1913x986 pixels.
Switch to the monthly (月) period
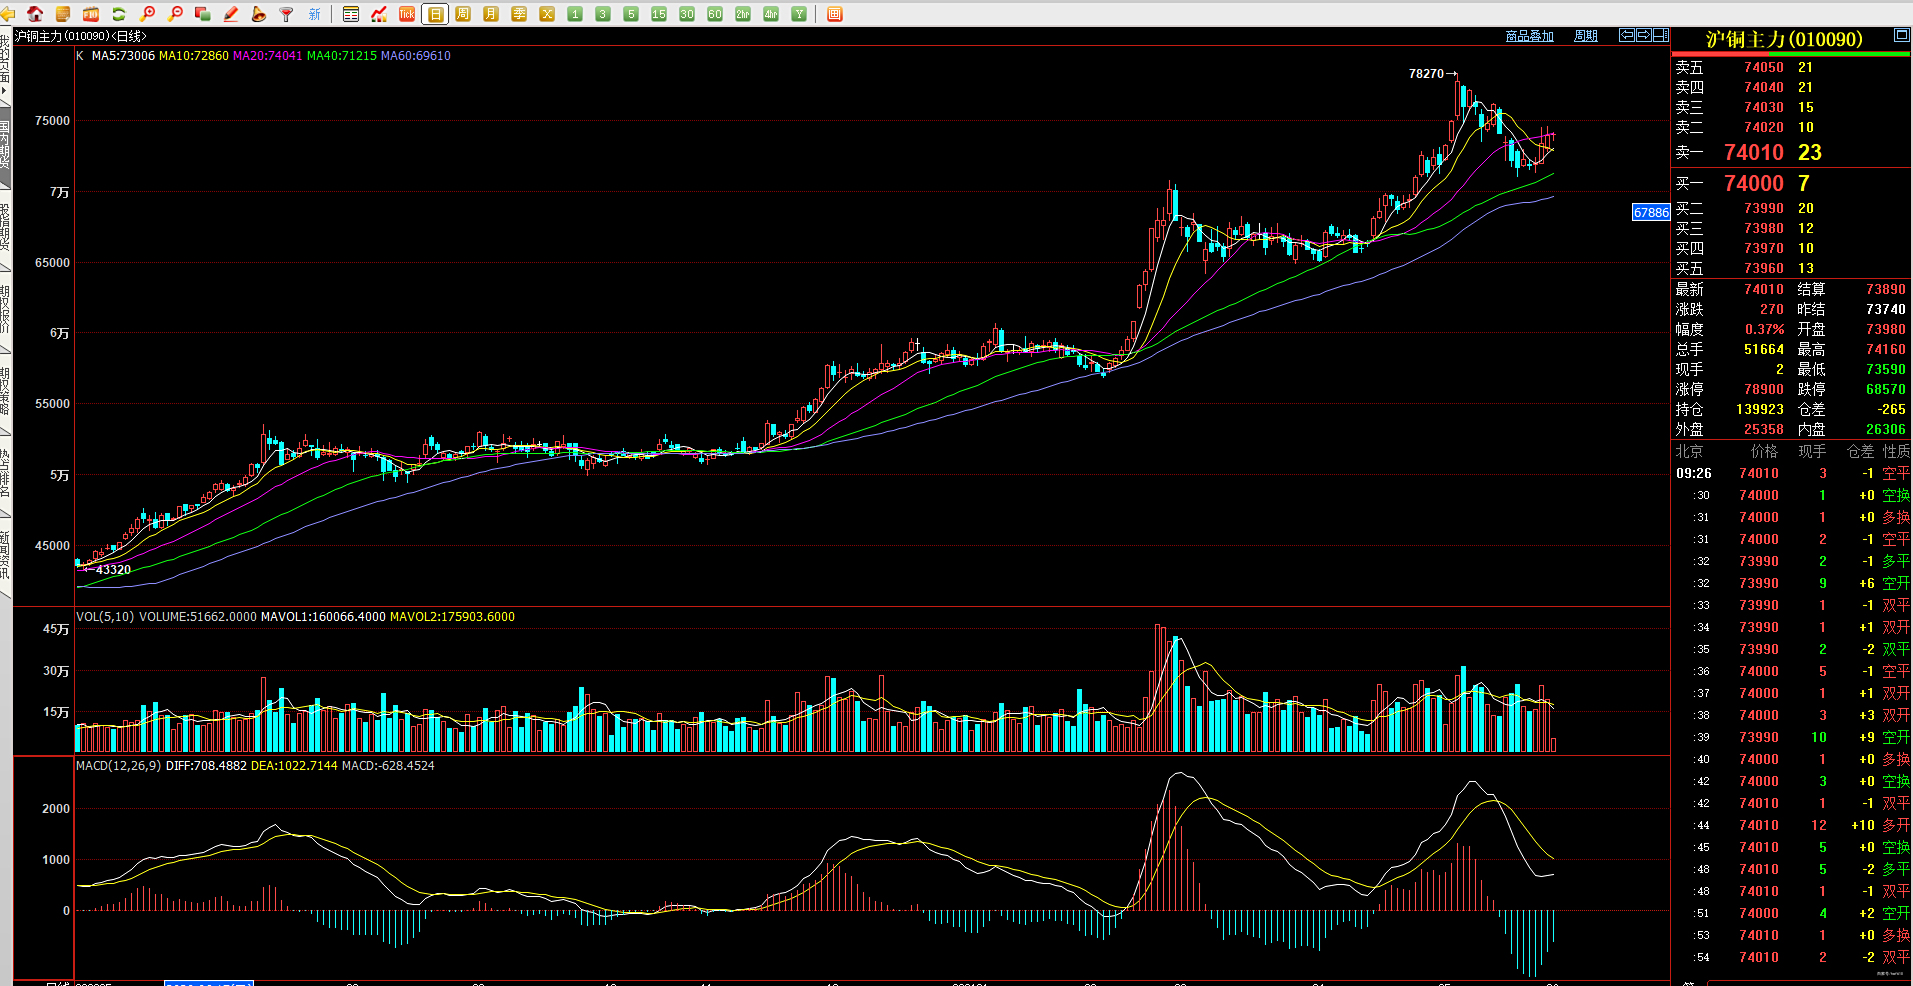pyautogui.click(x=491, y=14)
